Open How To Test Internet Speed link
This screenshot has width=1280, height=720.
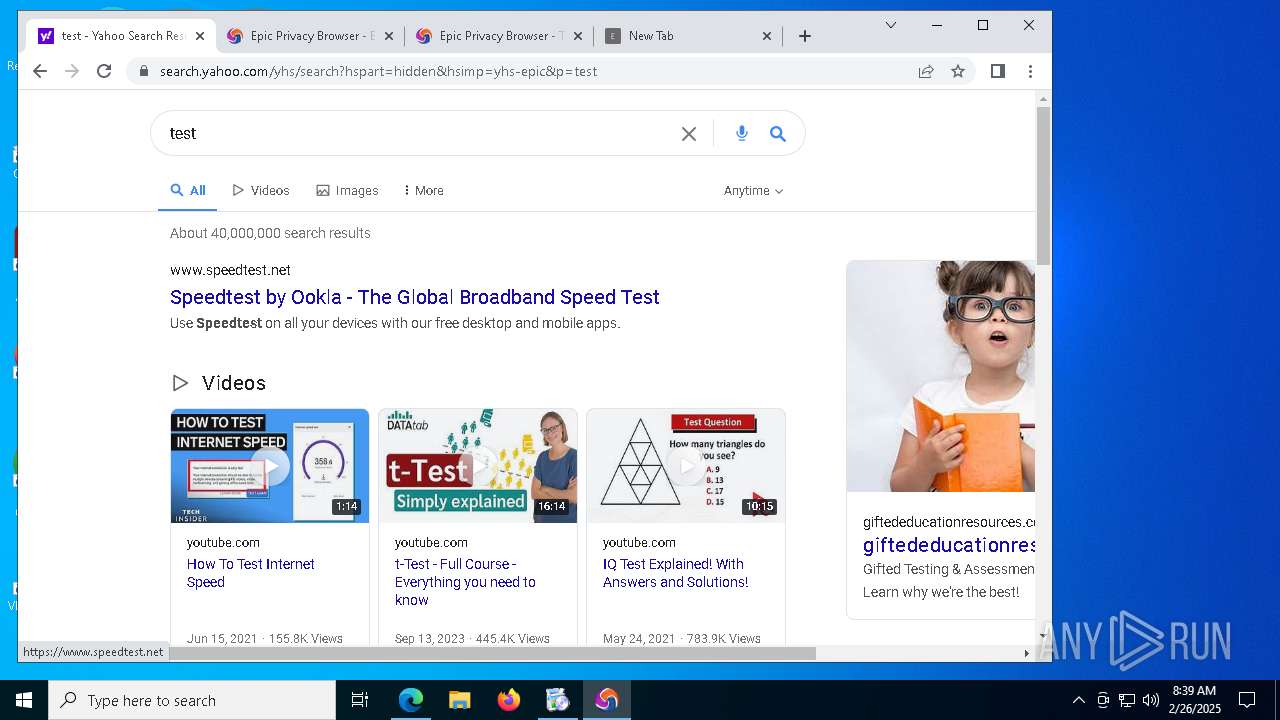tap(250, 573)
